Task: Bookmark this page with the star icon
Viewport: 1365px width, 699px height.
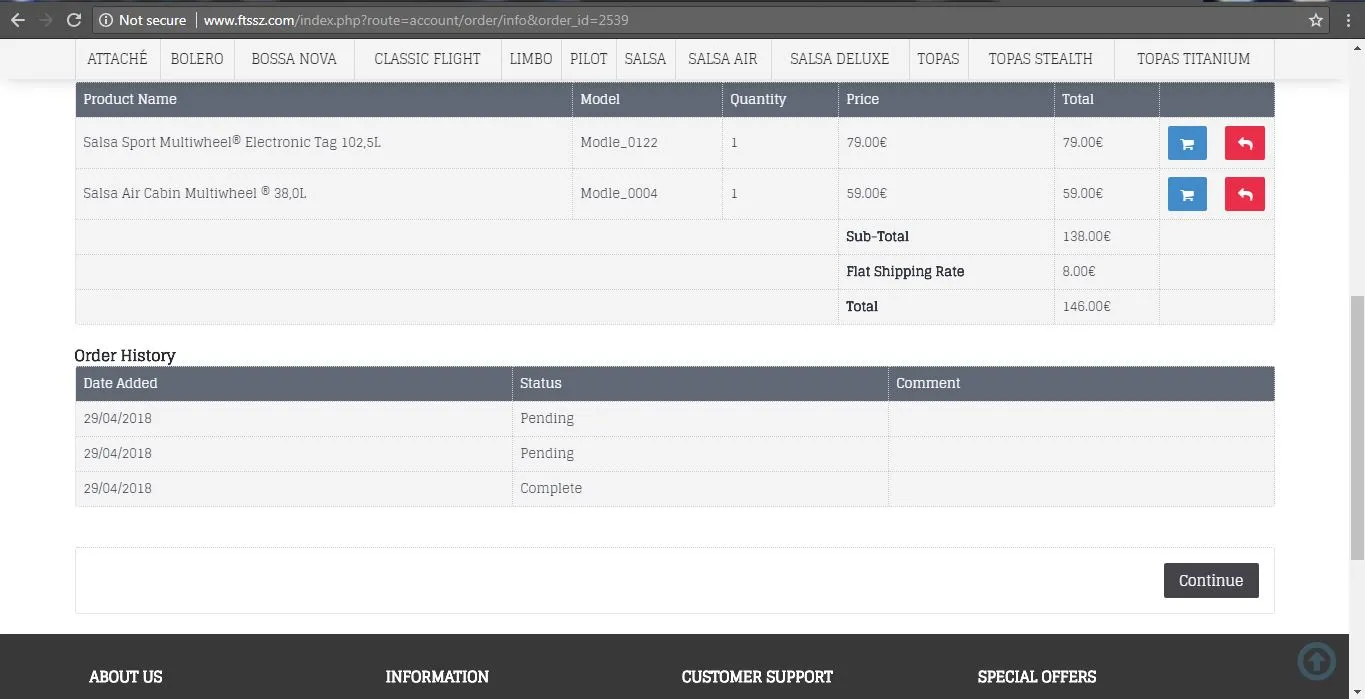Action: pos(1316,20)
